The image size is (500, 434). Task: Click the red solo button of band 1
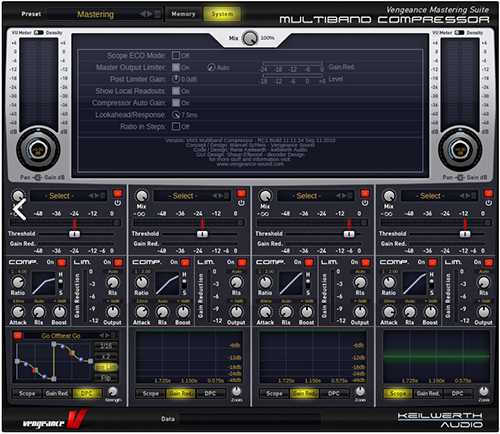click(117, 193)
